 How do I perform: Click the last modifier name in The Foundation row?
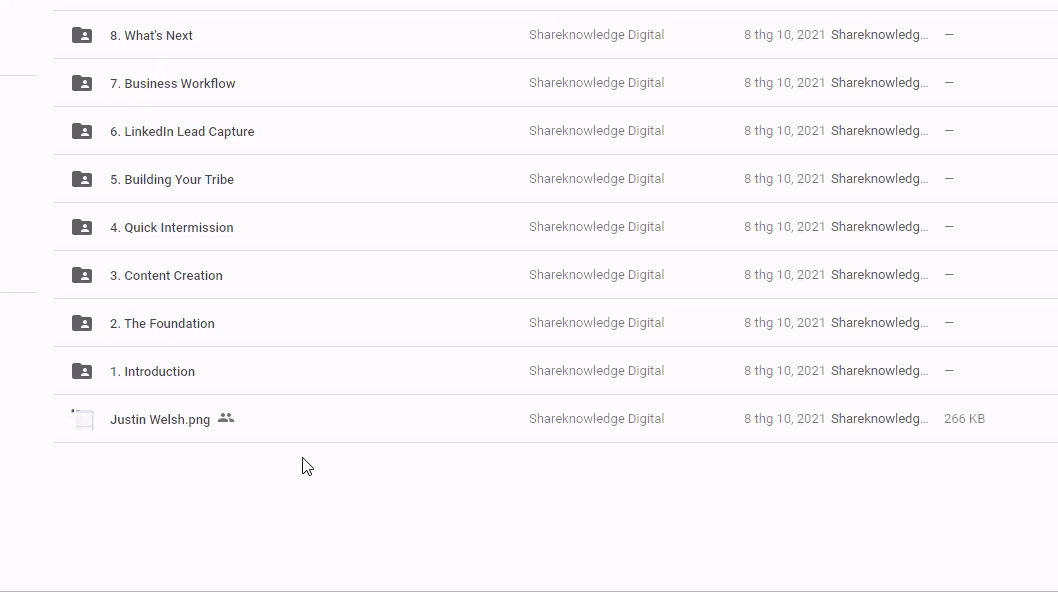[x=879, y=323]
